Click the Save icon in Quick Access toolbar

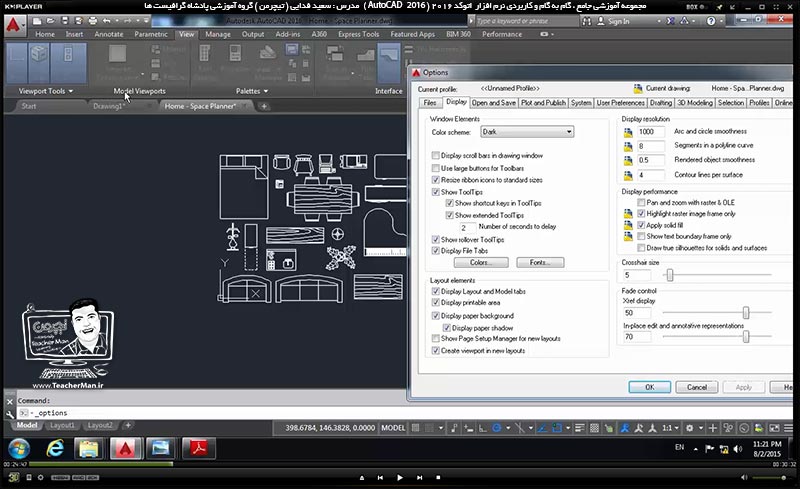point(65,21)
